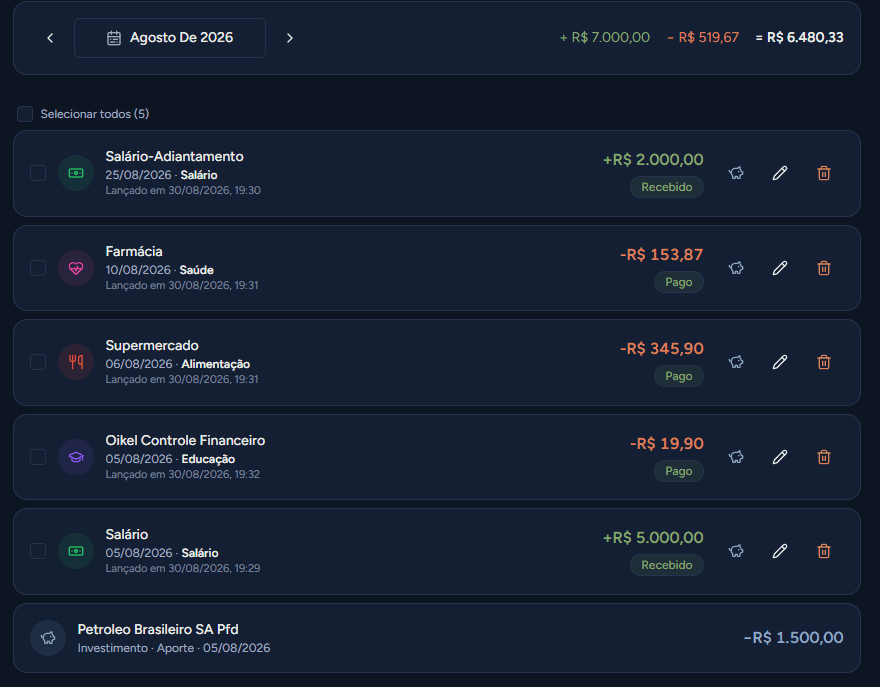The image size is (880, 687).
Task: Open the Petroleo Brasileiro SA Pfd investment row
Action: tap(437, 638)
